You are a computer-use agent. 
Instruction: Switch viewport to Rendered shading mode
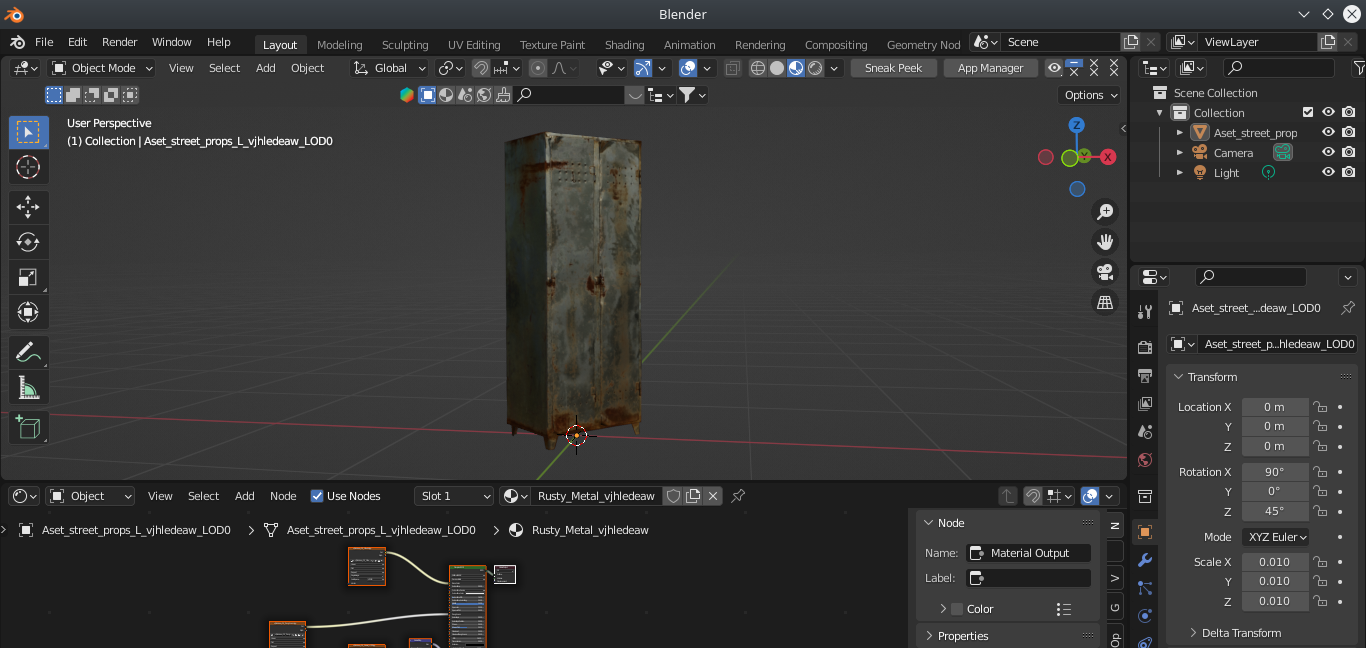click(x=815, y=67)
